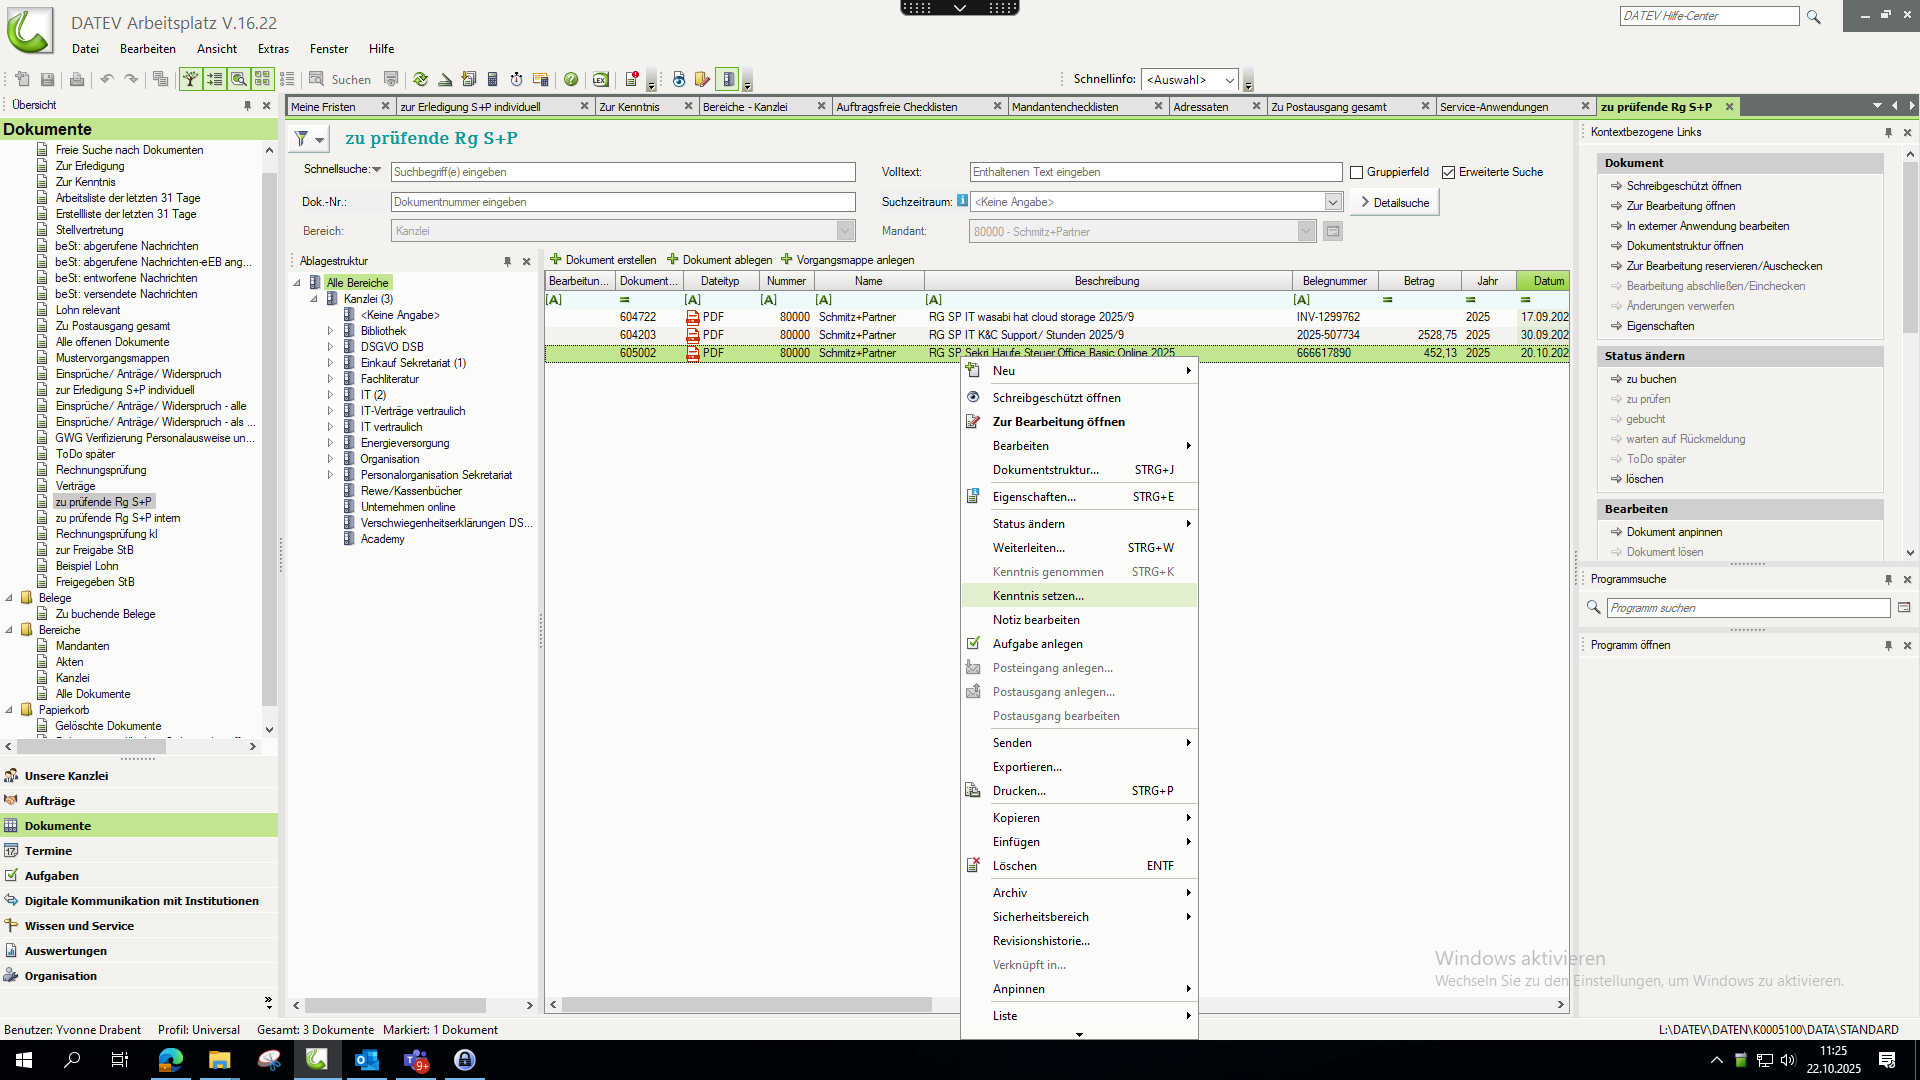Viewport: 1920px width, 1080px height.
Task: Click the print icon in toolbar
Action: tap(77, 79)
